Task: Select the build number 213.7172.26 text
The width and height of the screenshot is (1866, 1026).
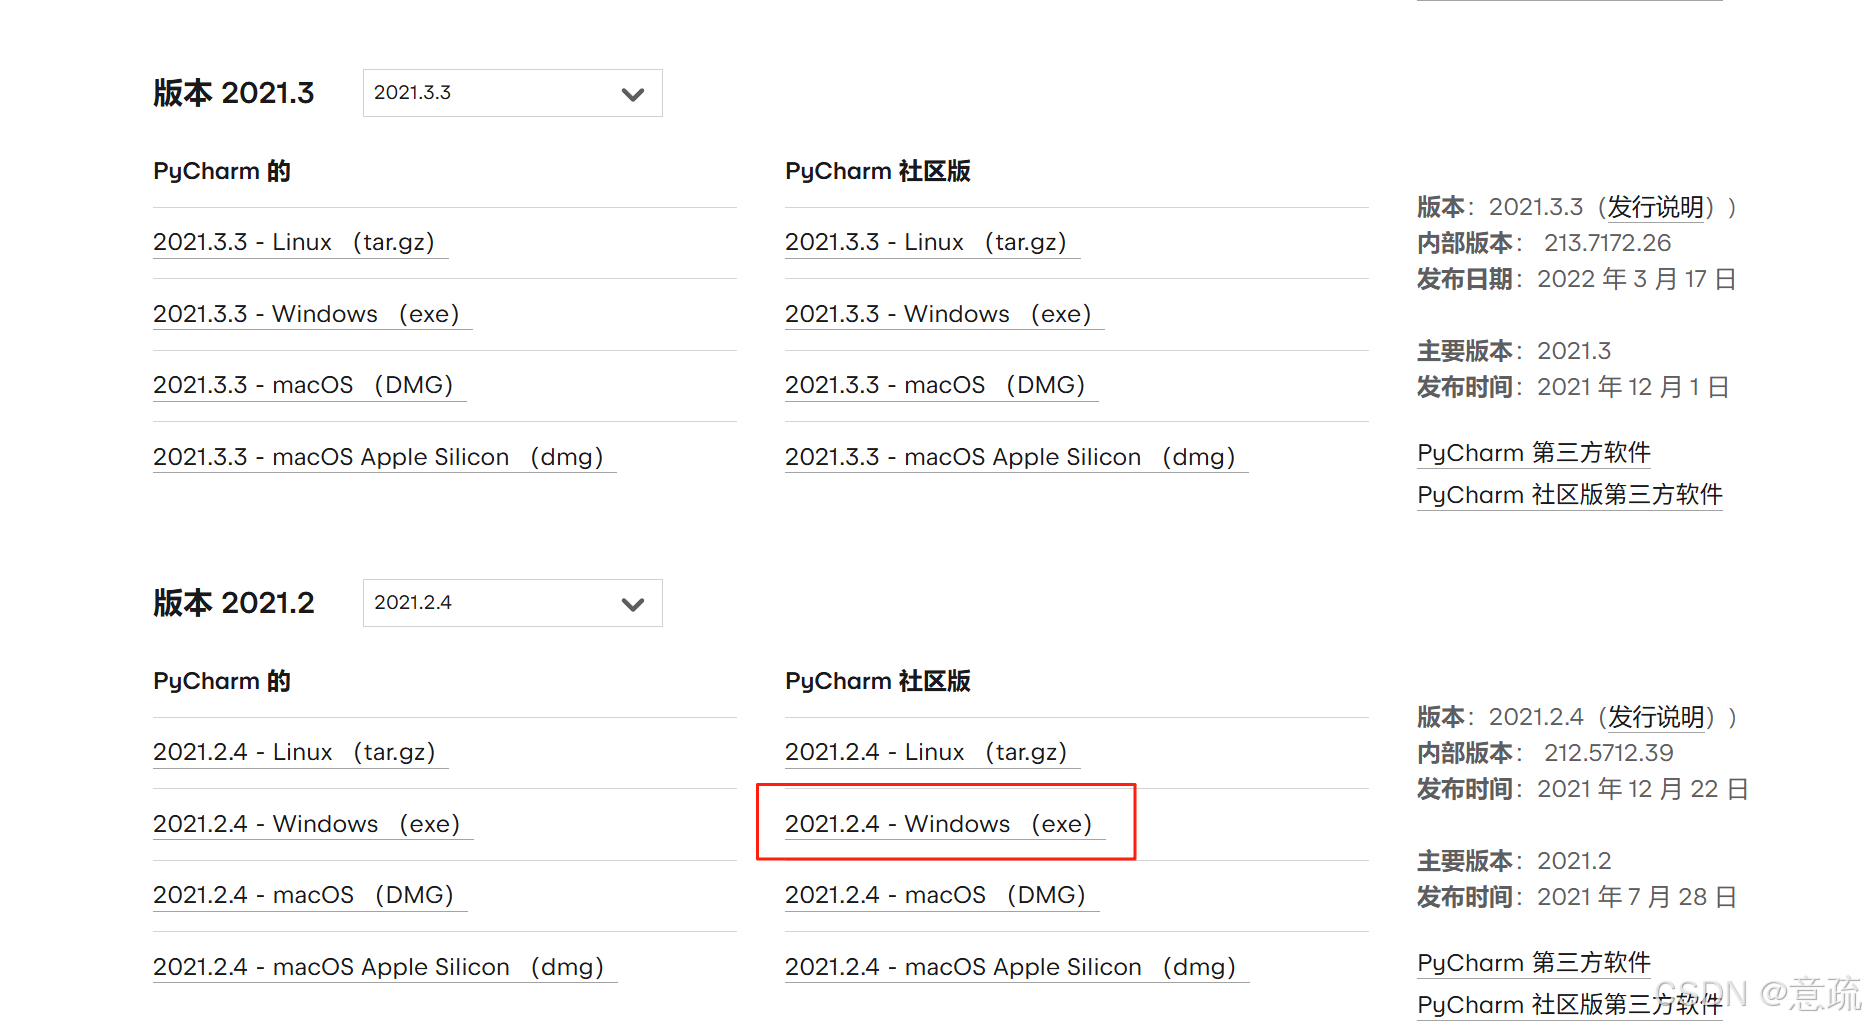Action: coord(1607,243)
